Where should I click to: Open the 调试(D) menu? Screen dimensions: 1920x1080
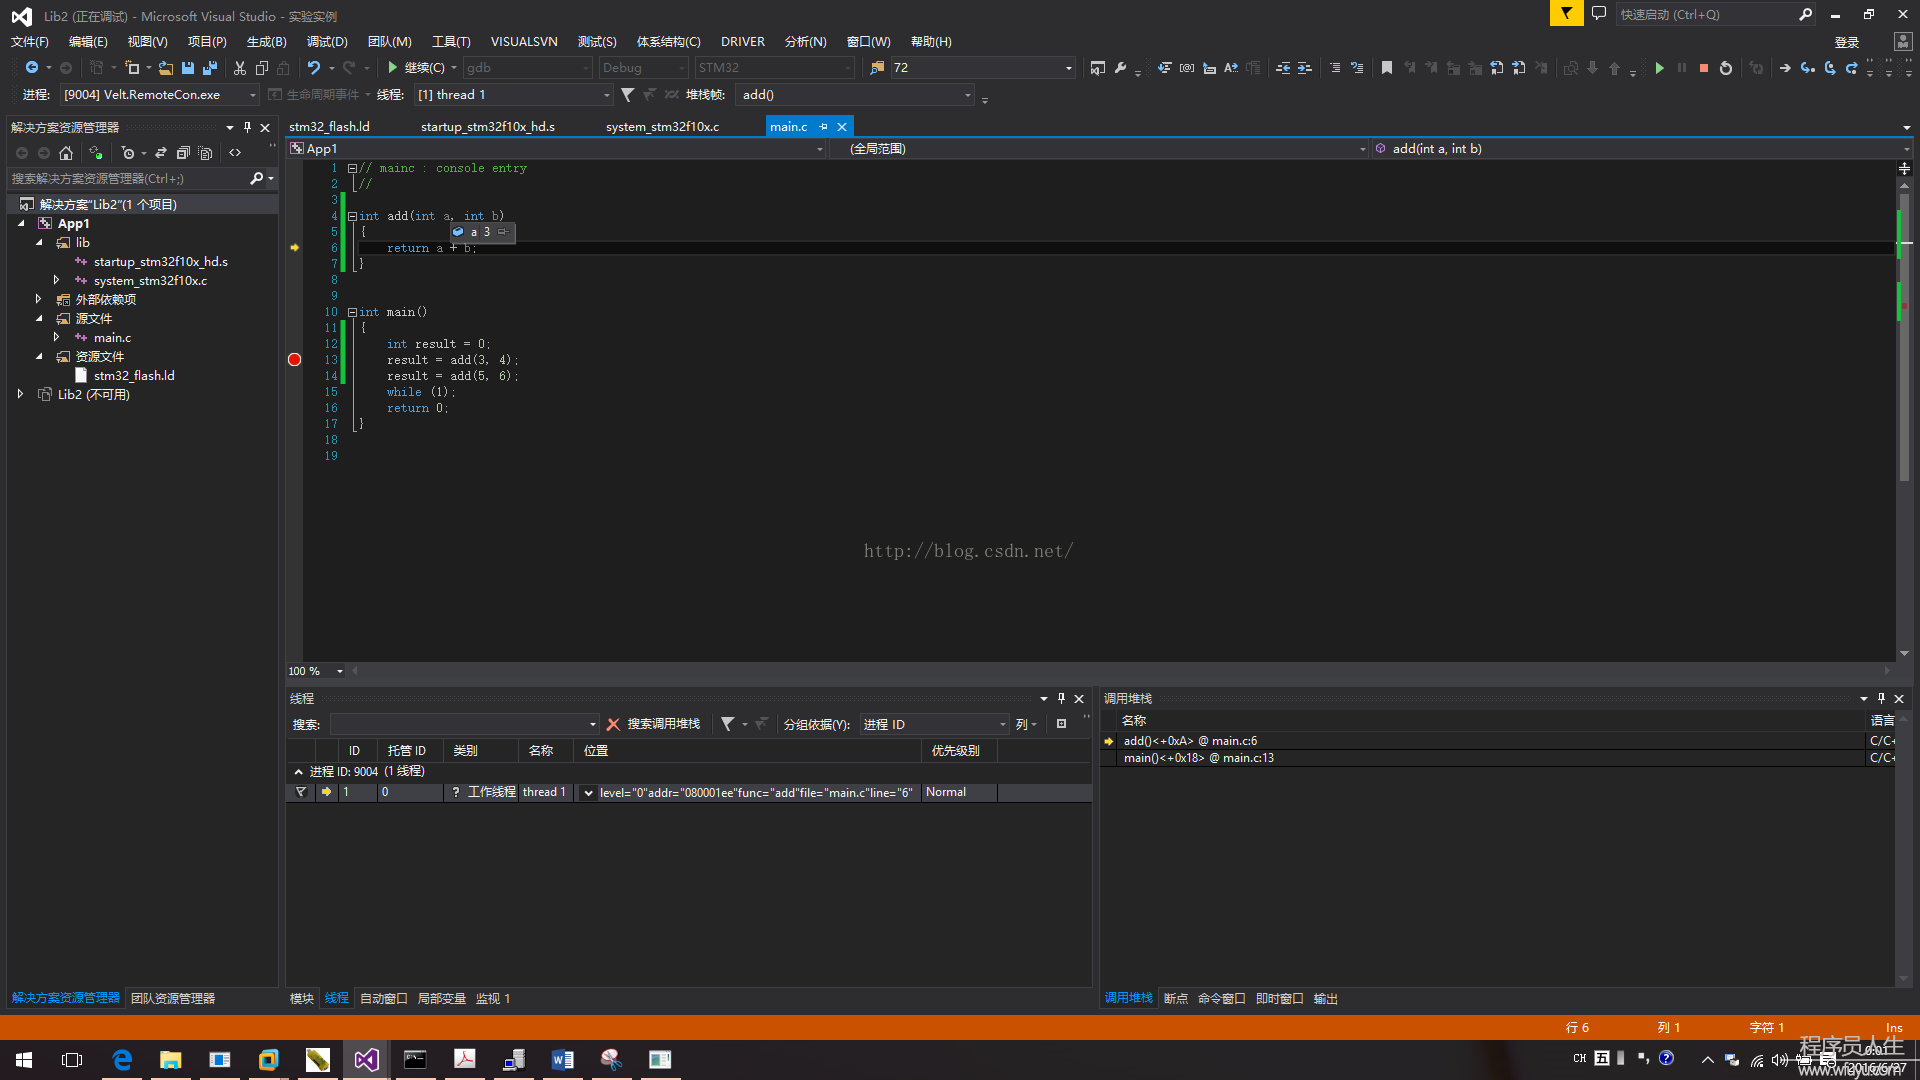tap(327, 41)
